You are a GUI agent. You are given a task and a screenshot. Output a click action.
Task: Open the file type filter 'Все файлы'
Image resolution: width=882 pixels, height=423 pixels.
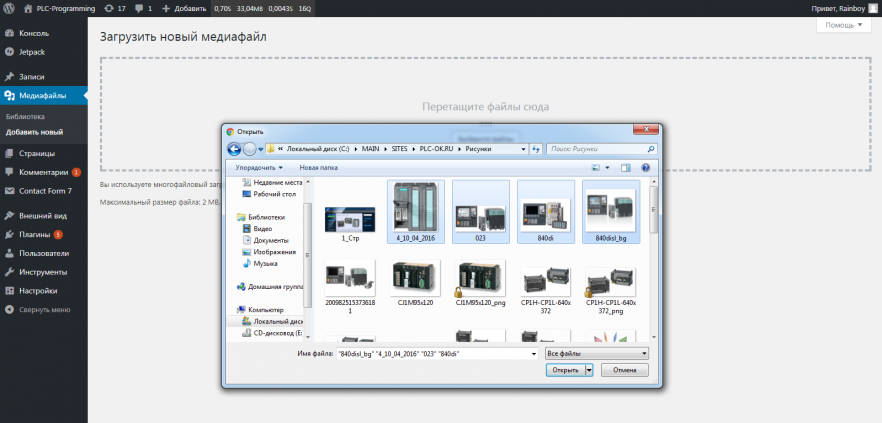[x=597, y=353]
